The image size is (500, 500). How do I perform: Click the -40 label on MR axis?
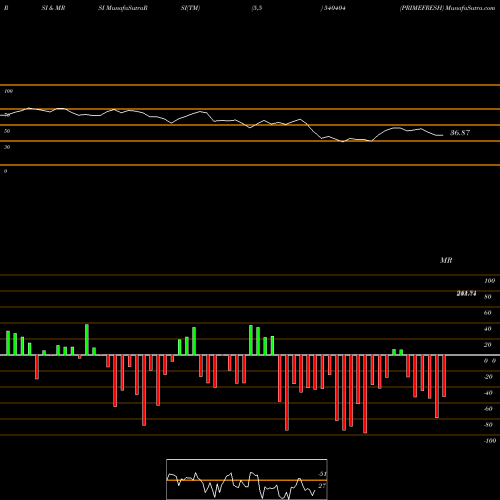[x=488, y=393]
